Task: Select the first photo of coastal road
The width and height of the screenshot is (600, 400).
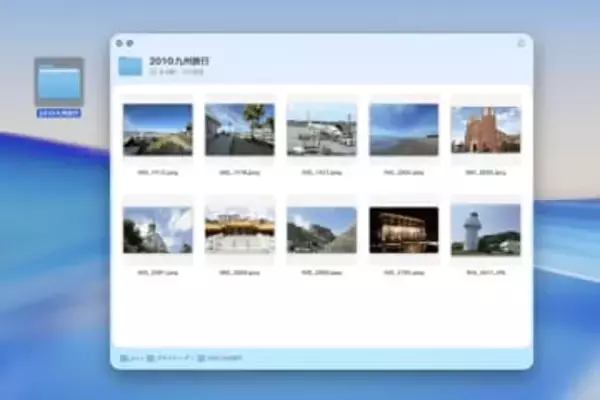Action: (157, 129)
